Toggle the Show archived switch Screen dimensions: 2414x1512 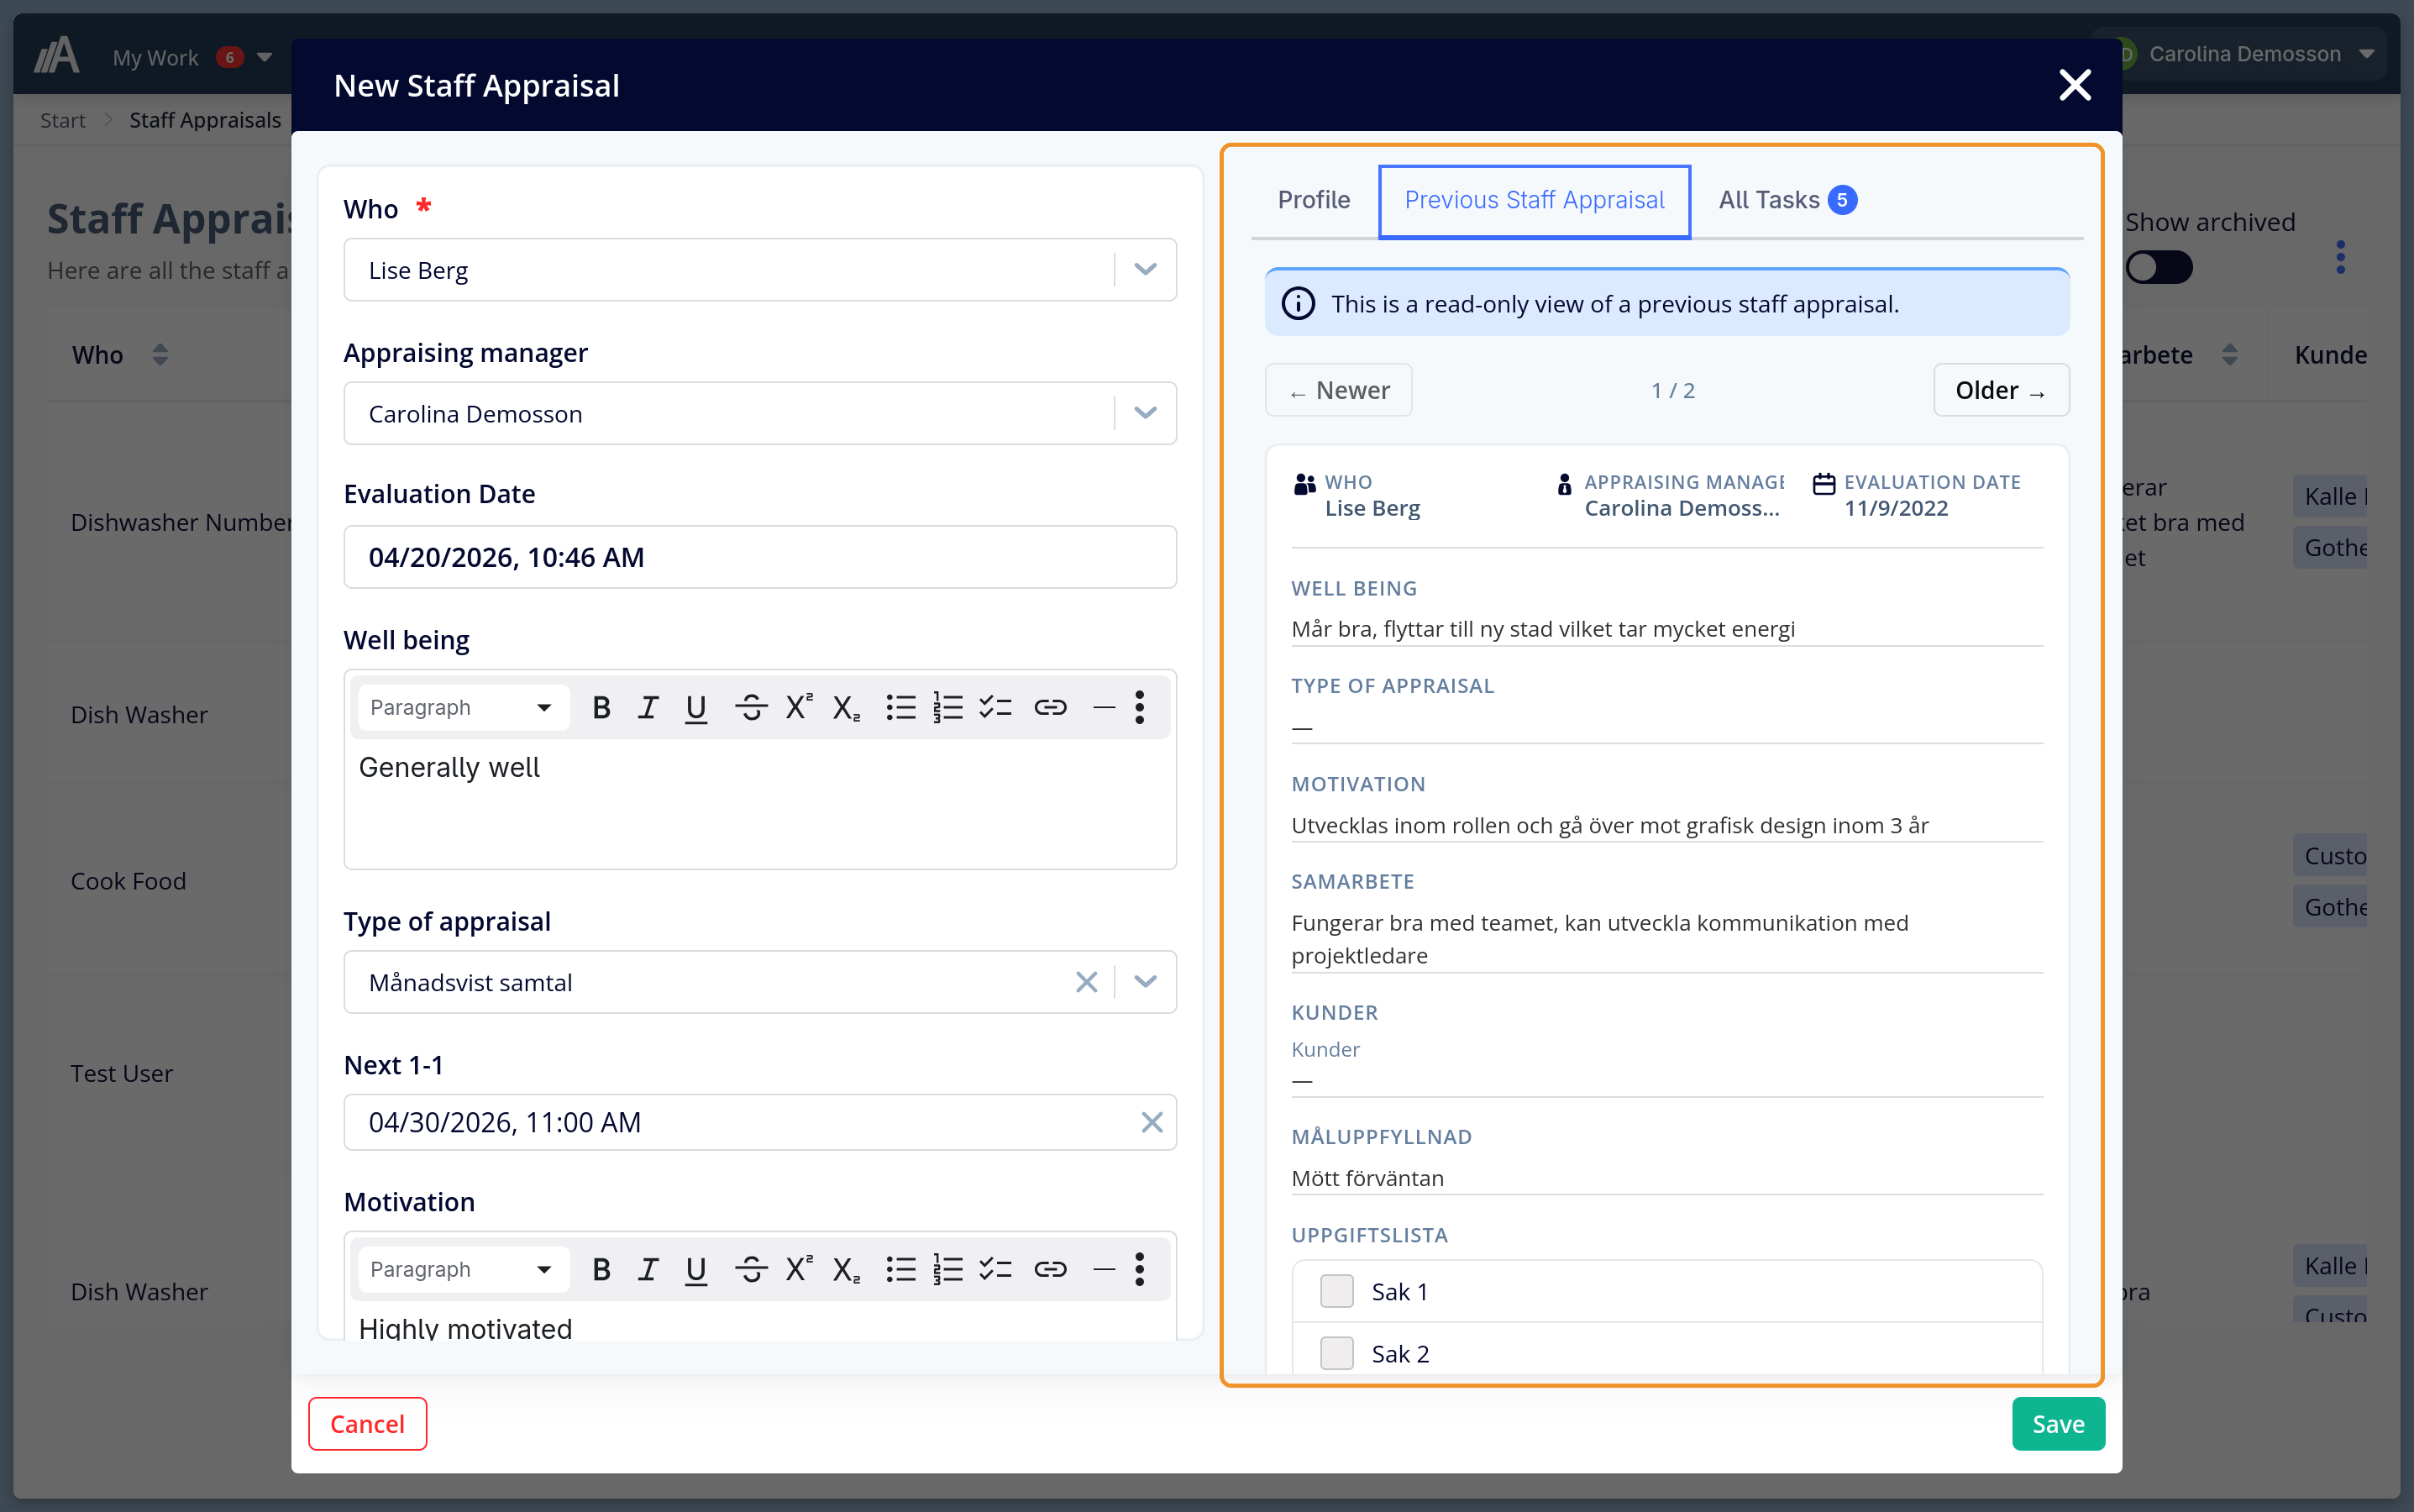(x=2159, y=266)
